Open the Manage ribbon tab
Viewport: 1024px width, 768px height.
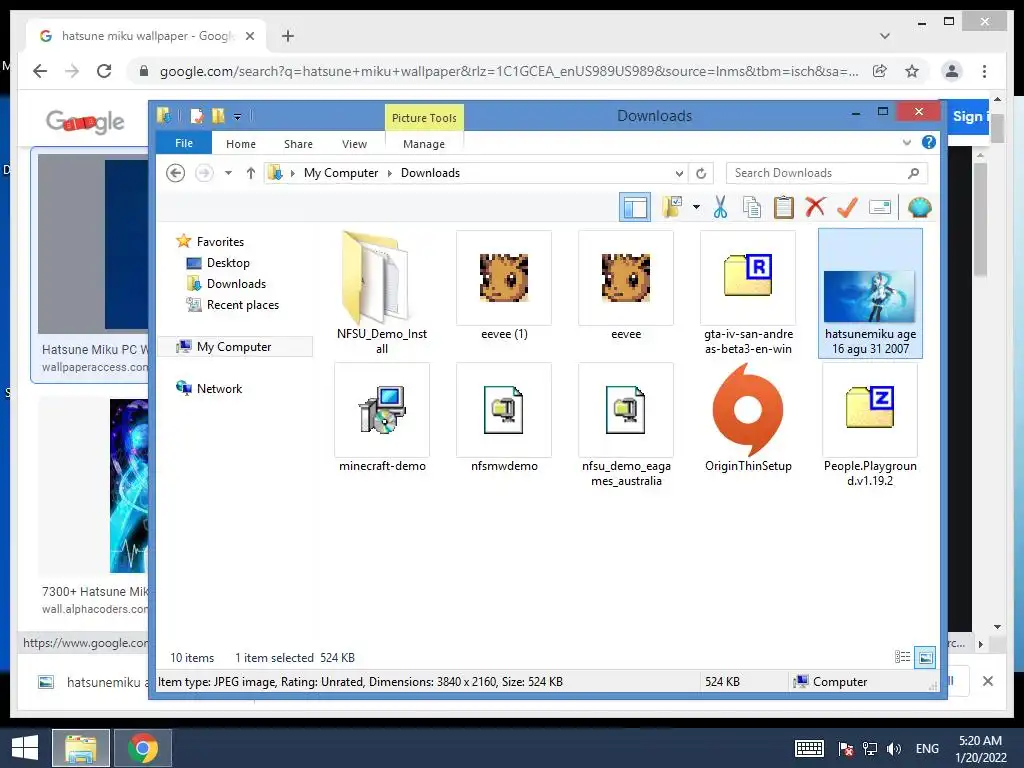[x=424, y=144]
